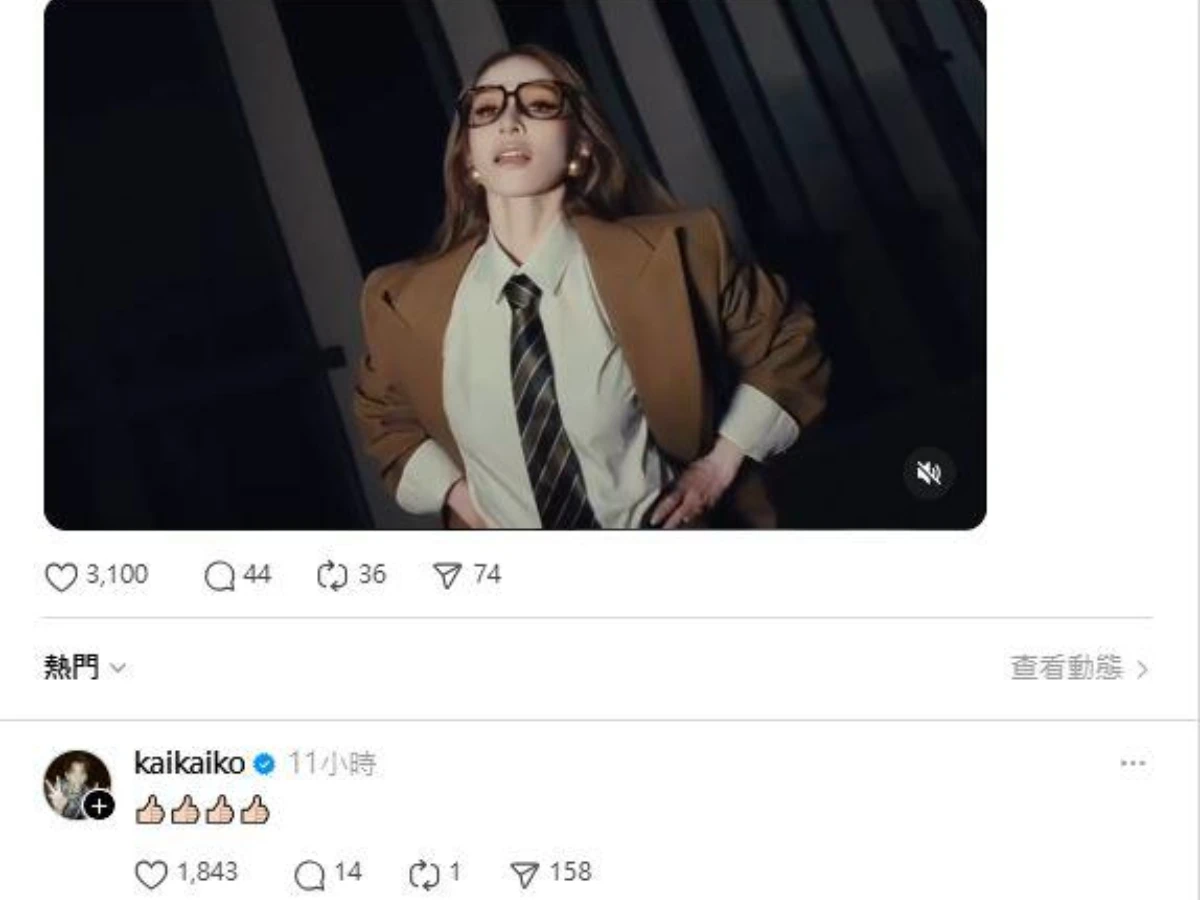Unmute the video with the speaker toggle

[x=929, y=473]
